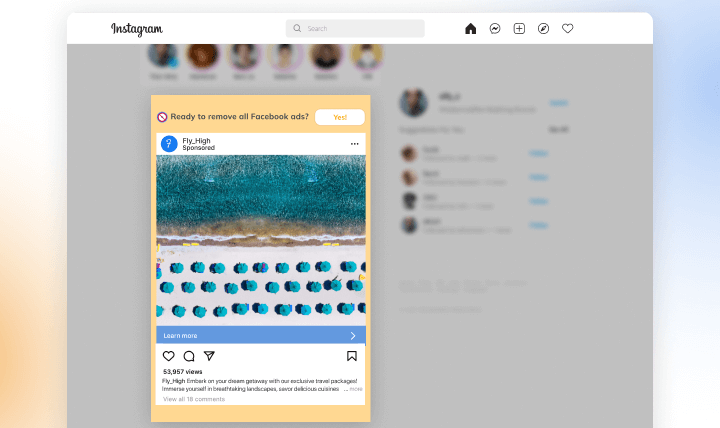Open comments via speech bubble icon
Screen dimensions: 720x428
(x=189, y=356)
